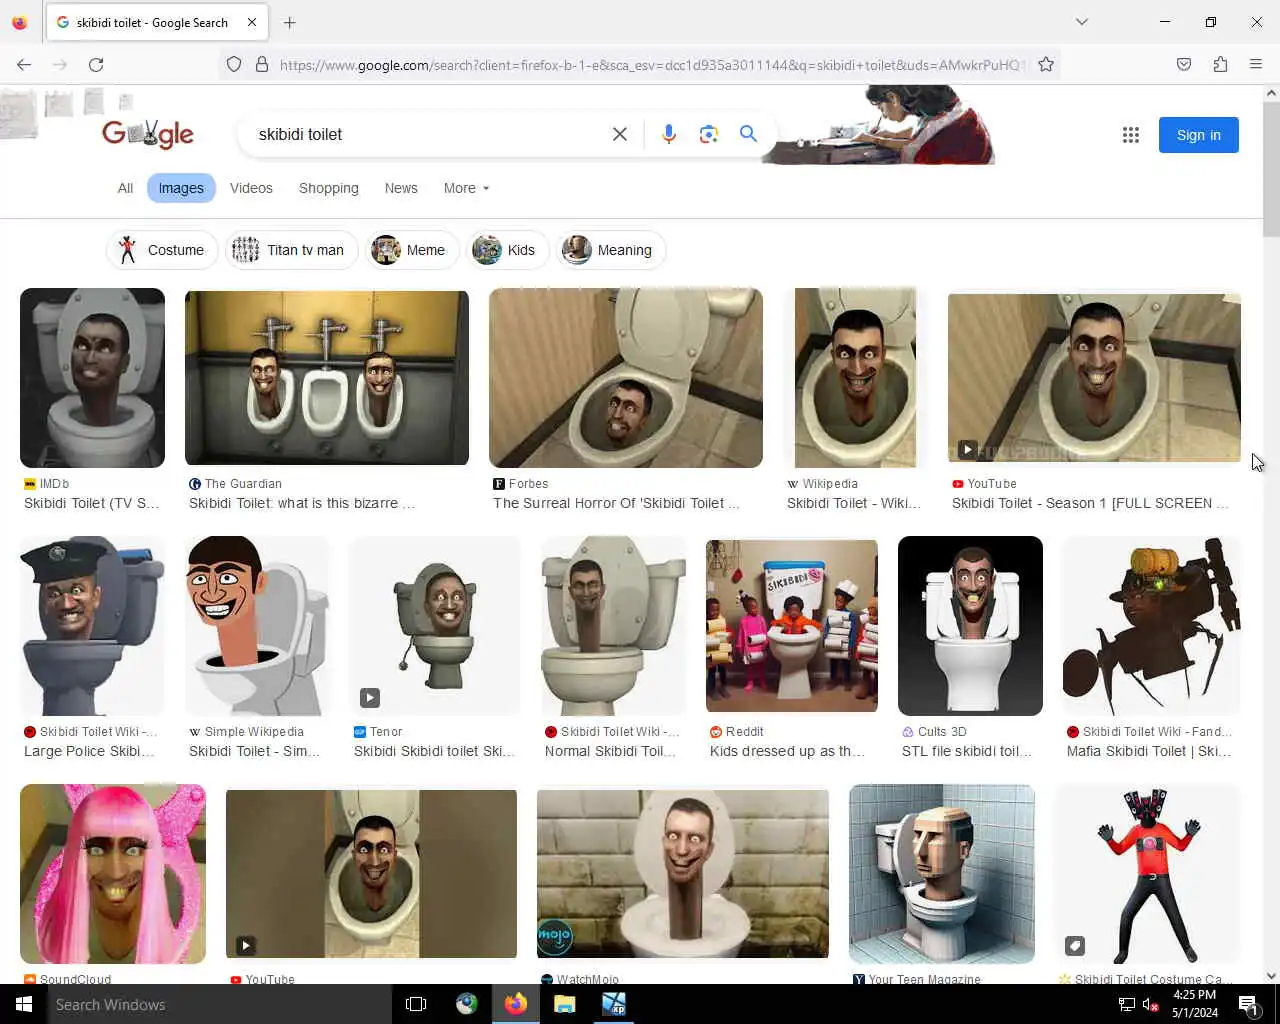Image resolution: width=1280 pixels, height=1024 pixels.
Task: Open the pink hair SoundCloud thumbnail
Action: (x=113, y=874)
